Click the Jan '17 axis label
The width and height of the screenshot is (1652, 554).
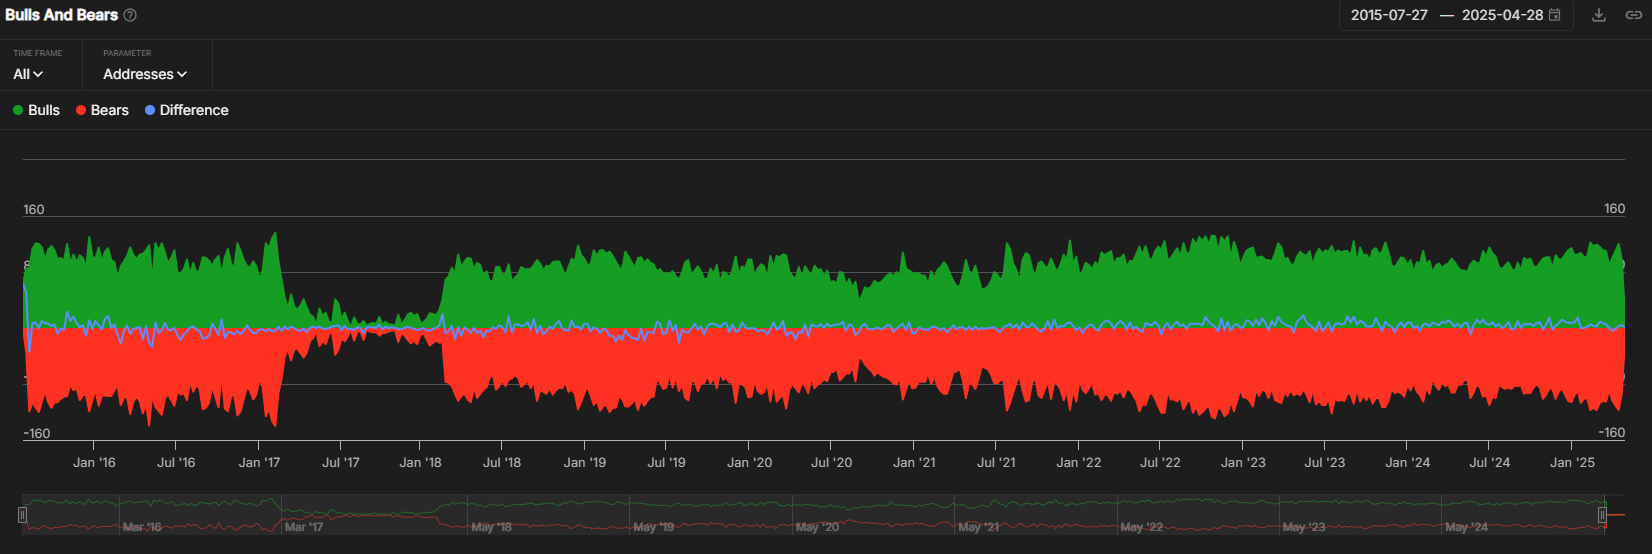tap(259, 462)
